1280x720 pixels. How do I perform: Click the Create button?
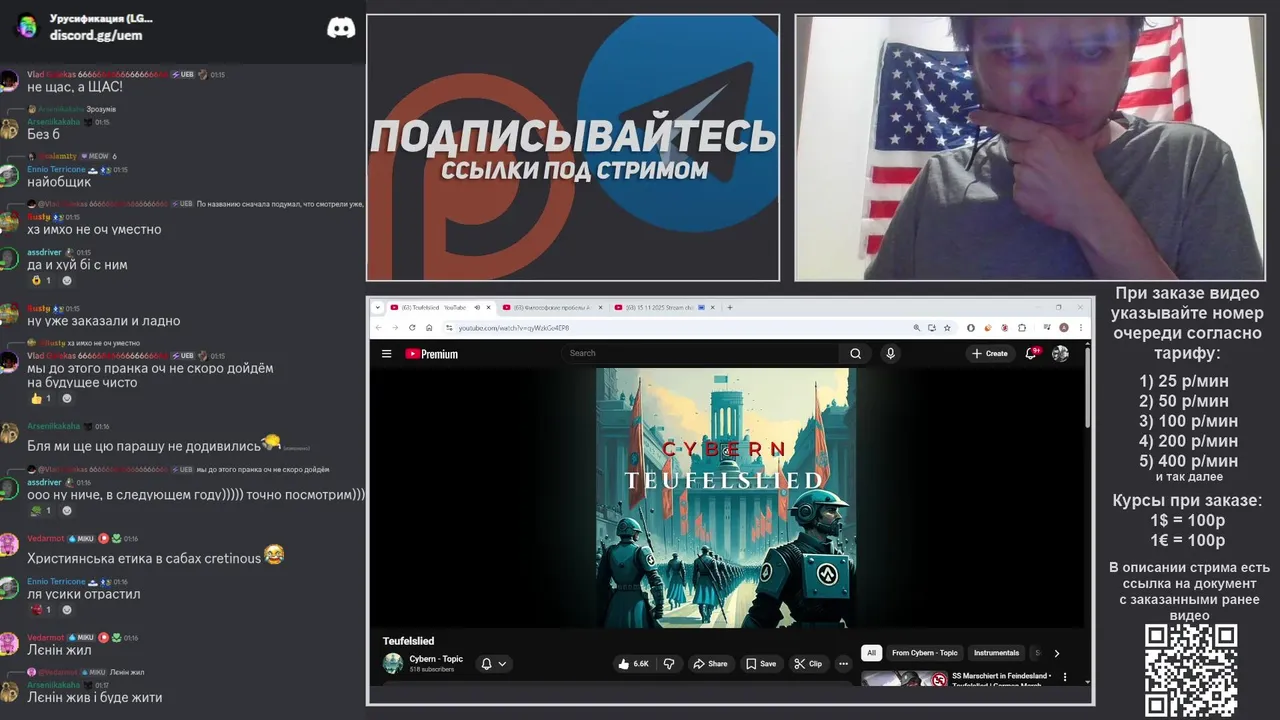coord(990,353)
